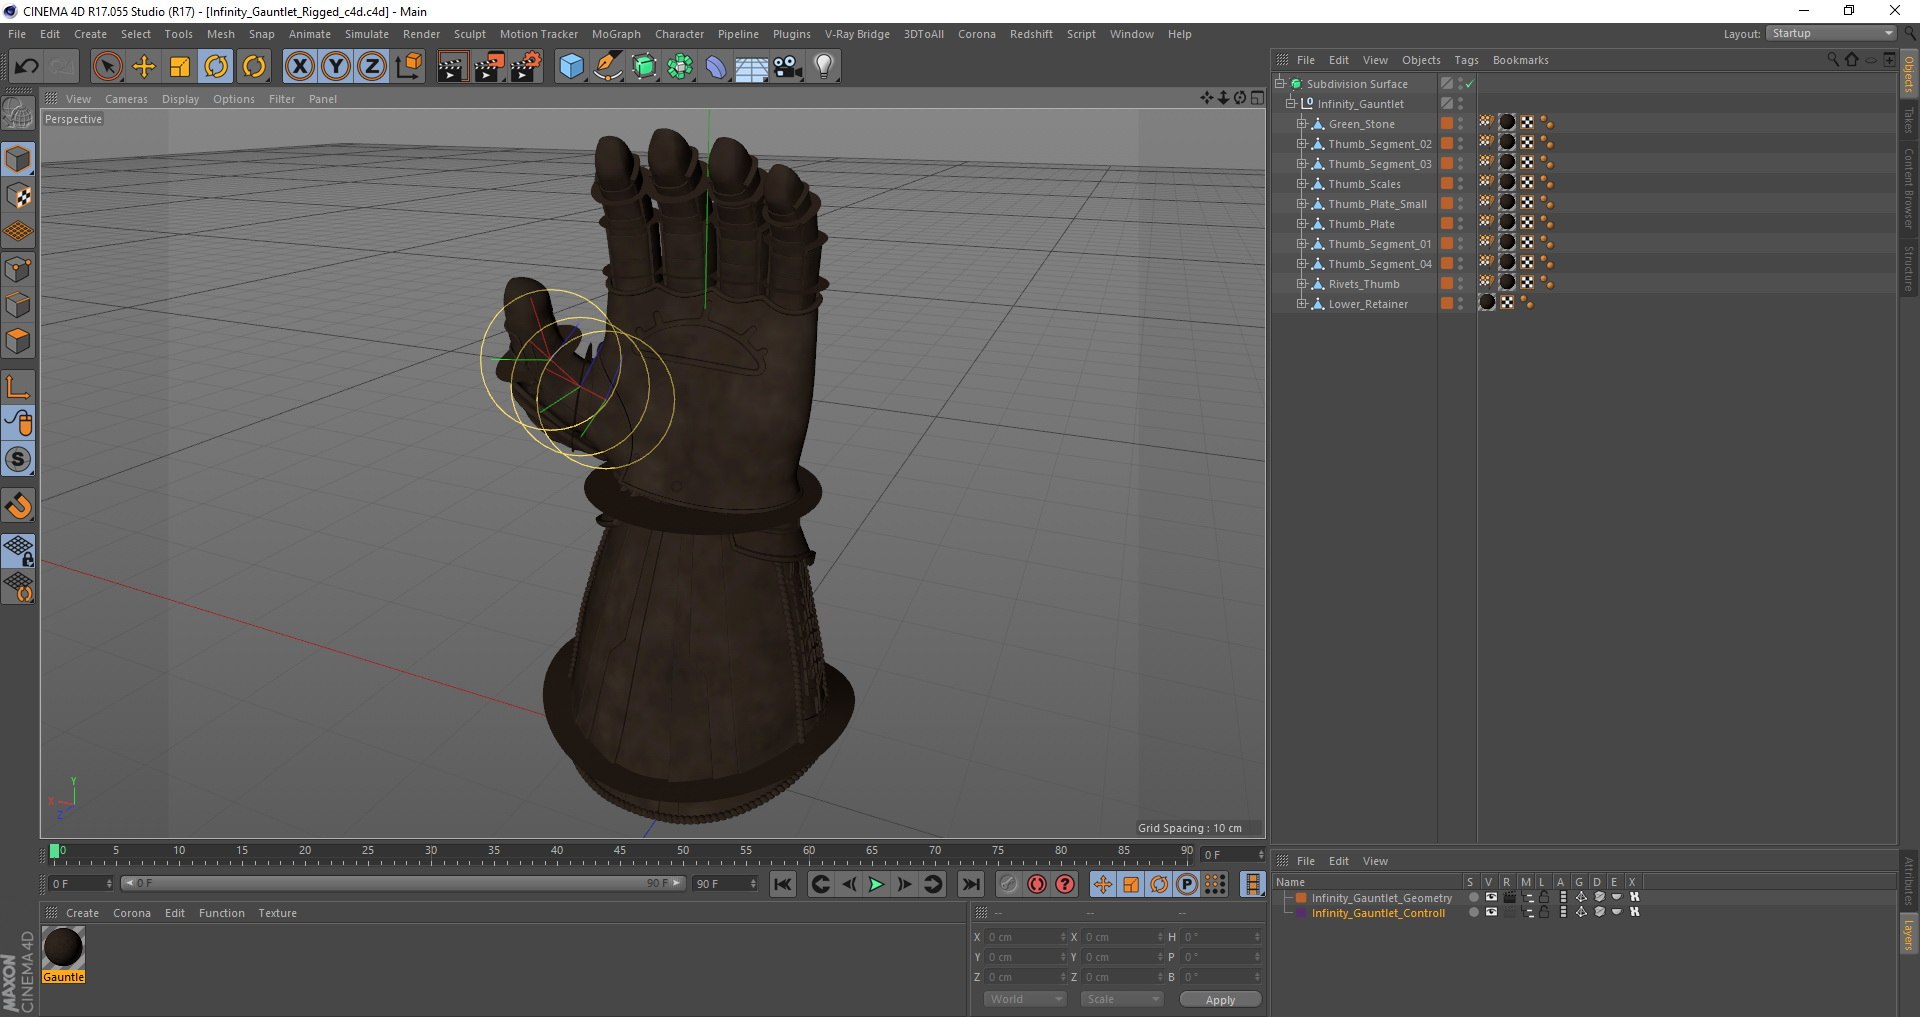1920x1017 pixels.
Task: Open Edit Render Settings icon
Action: 525,67
